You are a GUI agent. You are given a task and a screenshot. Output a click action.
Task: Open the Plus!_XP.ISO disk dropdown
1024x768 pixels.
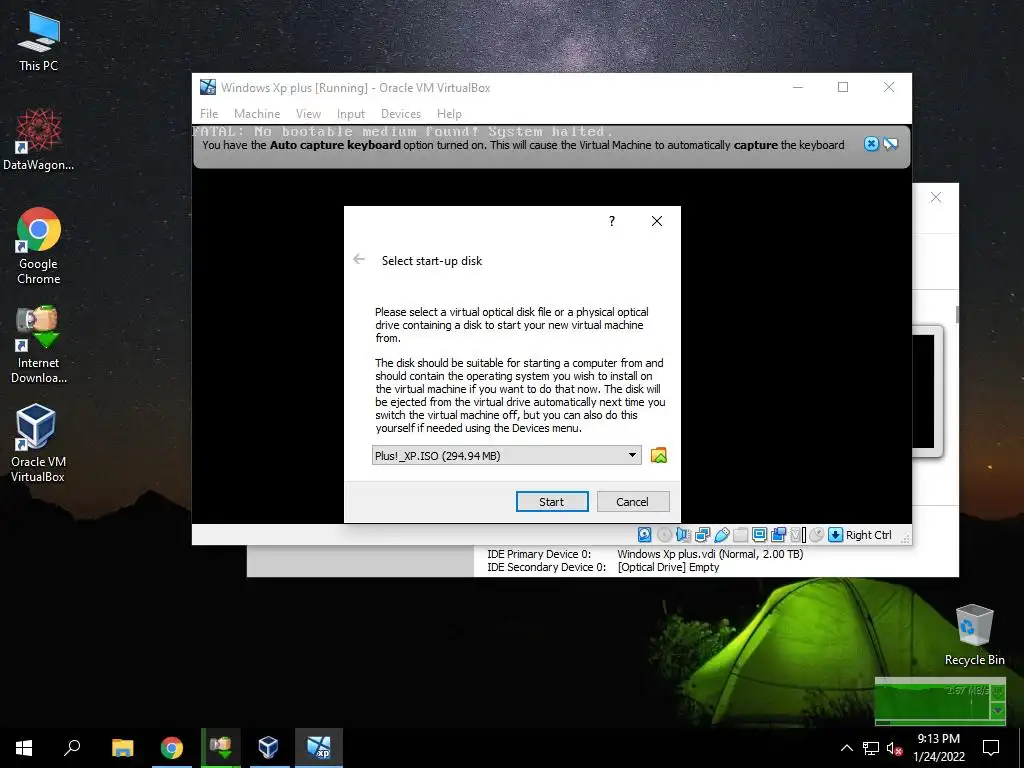[x=507, y=455]
